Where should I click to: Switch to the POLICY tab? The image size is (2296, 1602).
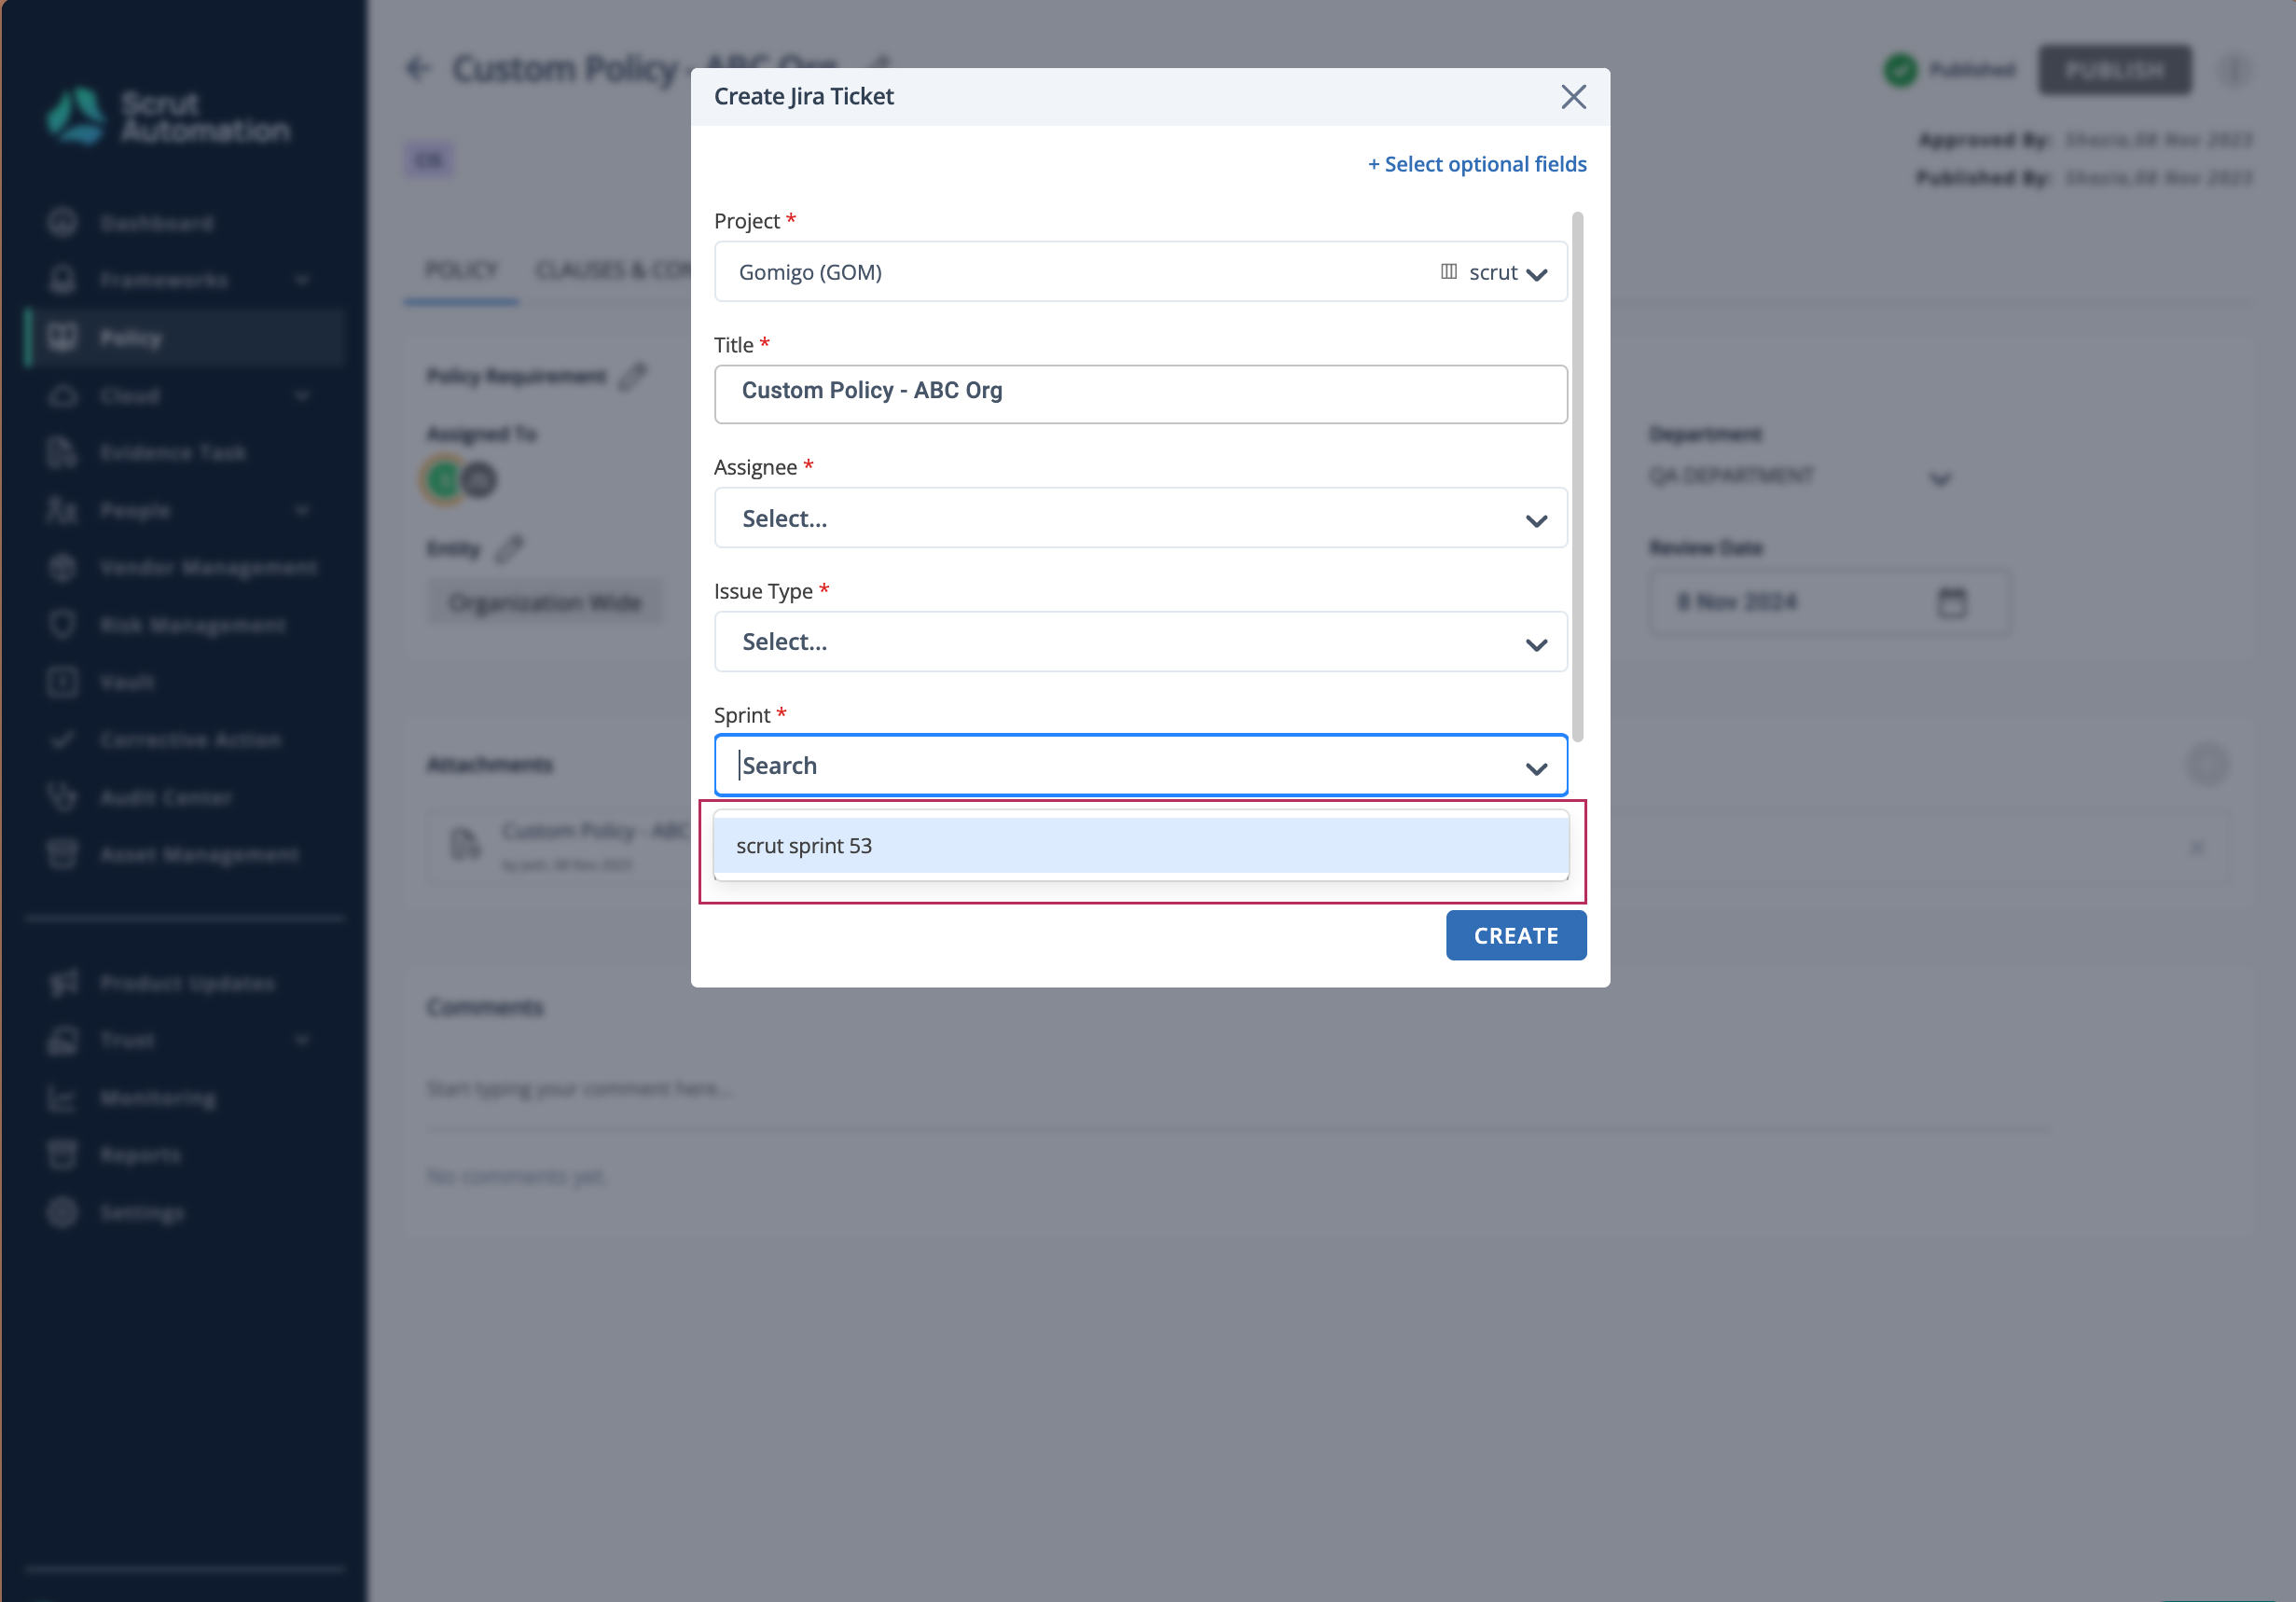click(461, 270)
